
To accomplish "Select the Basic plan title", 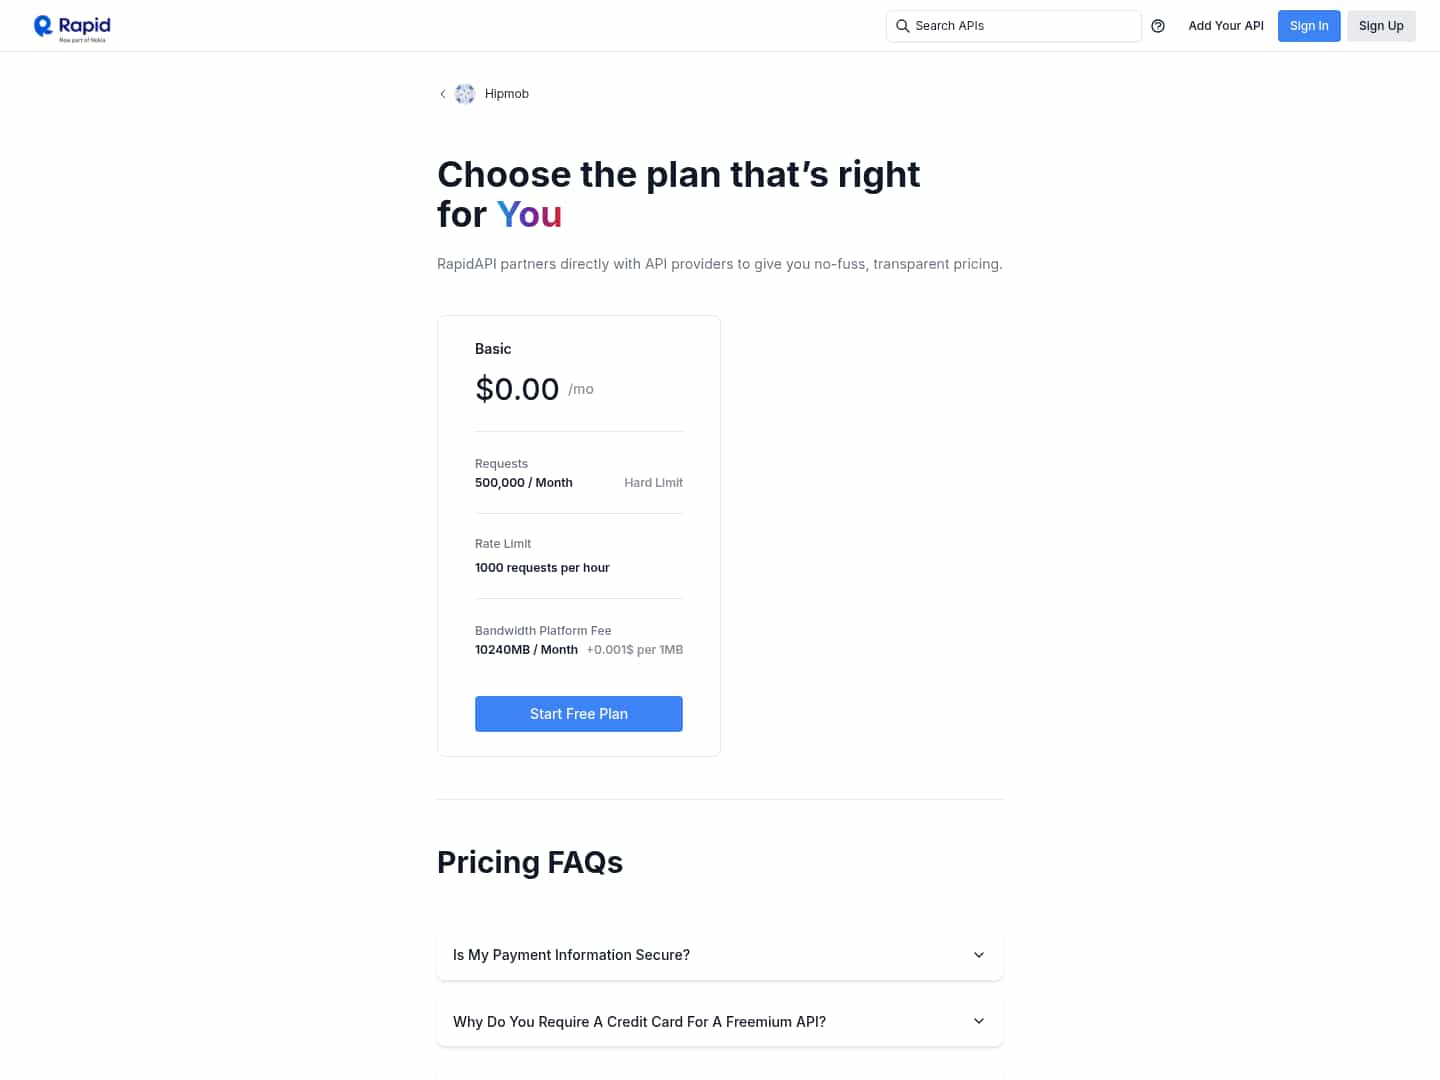I will pos(493,349).
